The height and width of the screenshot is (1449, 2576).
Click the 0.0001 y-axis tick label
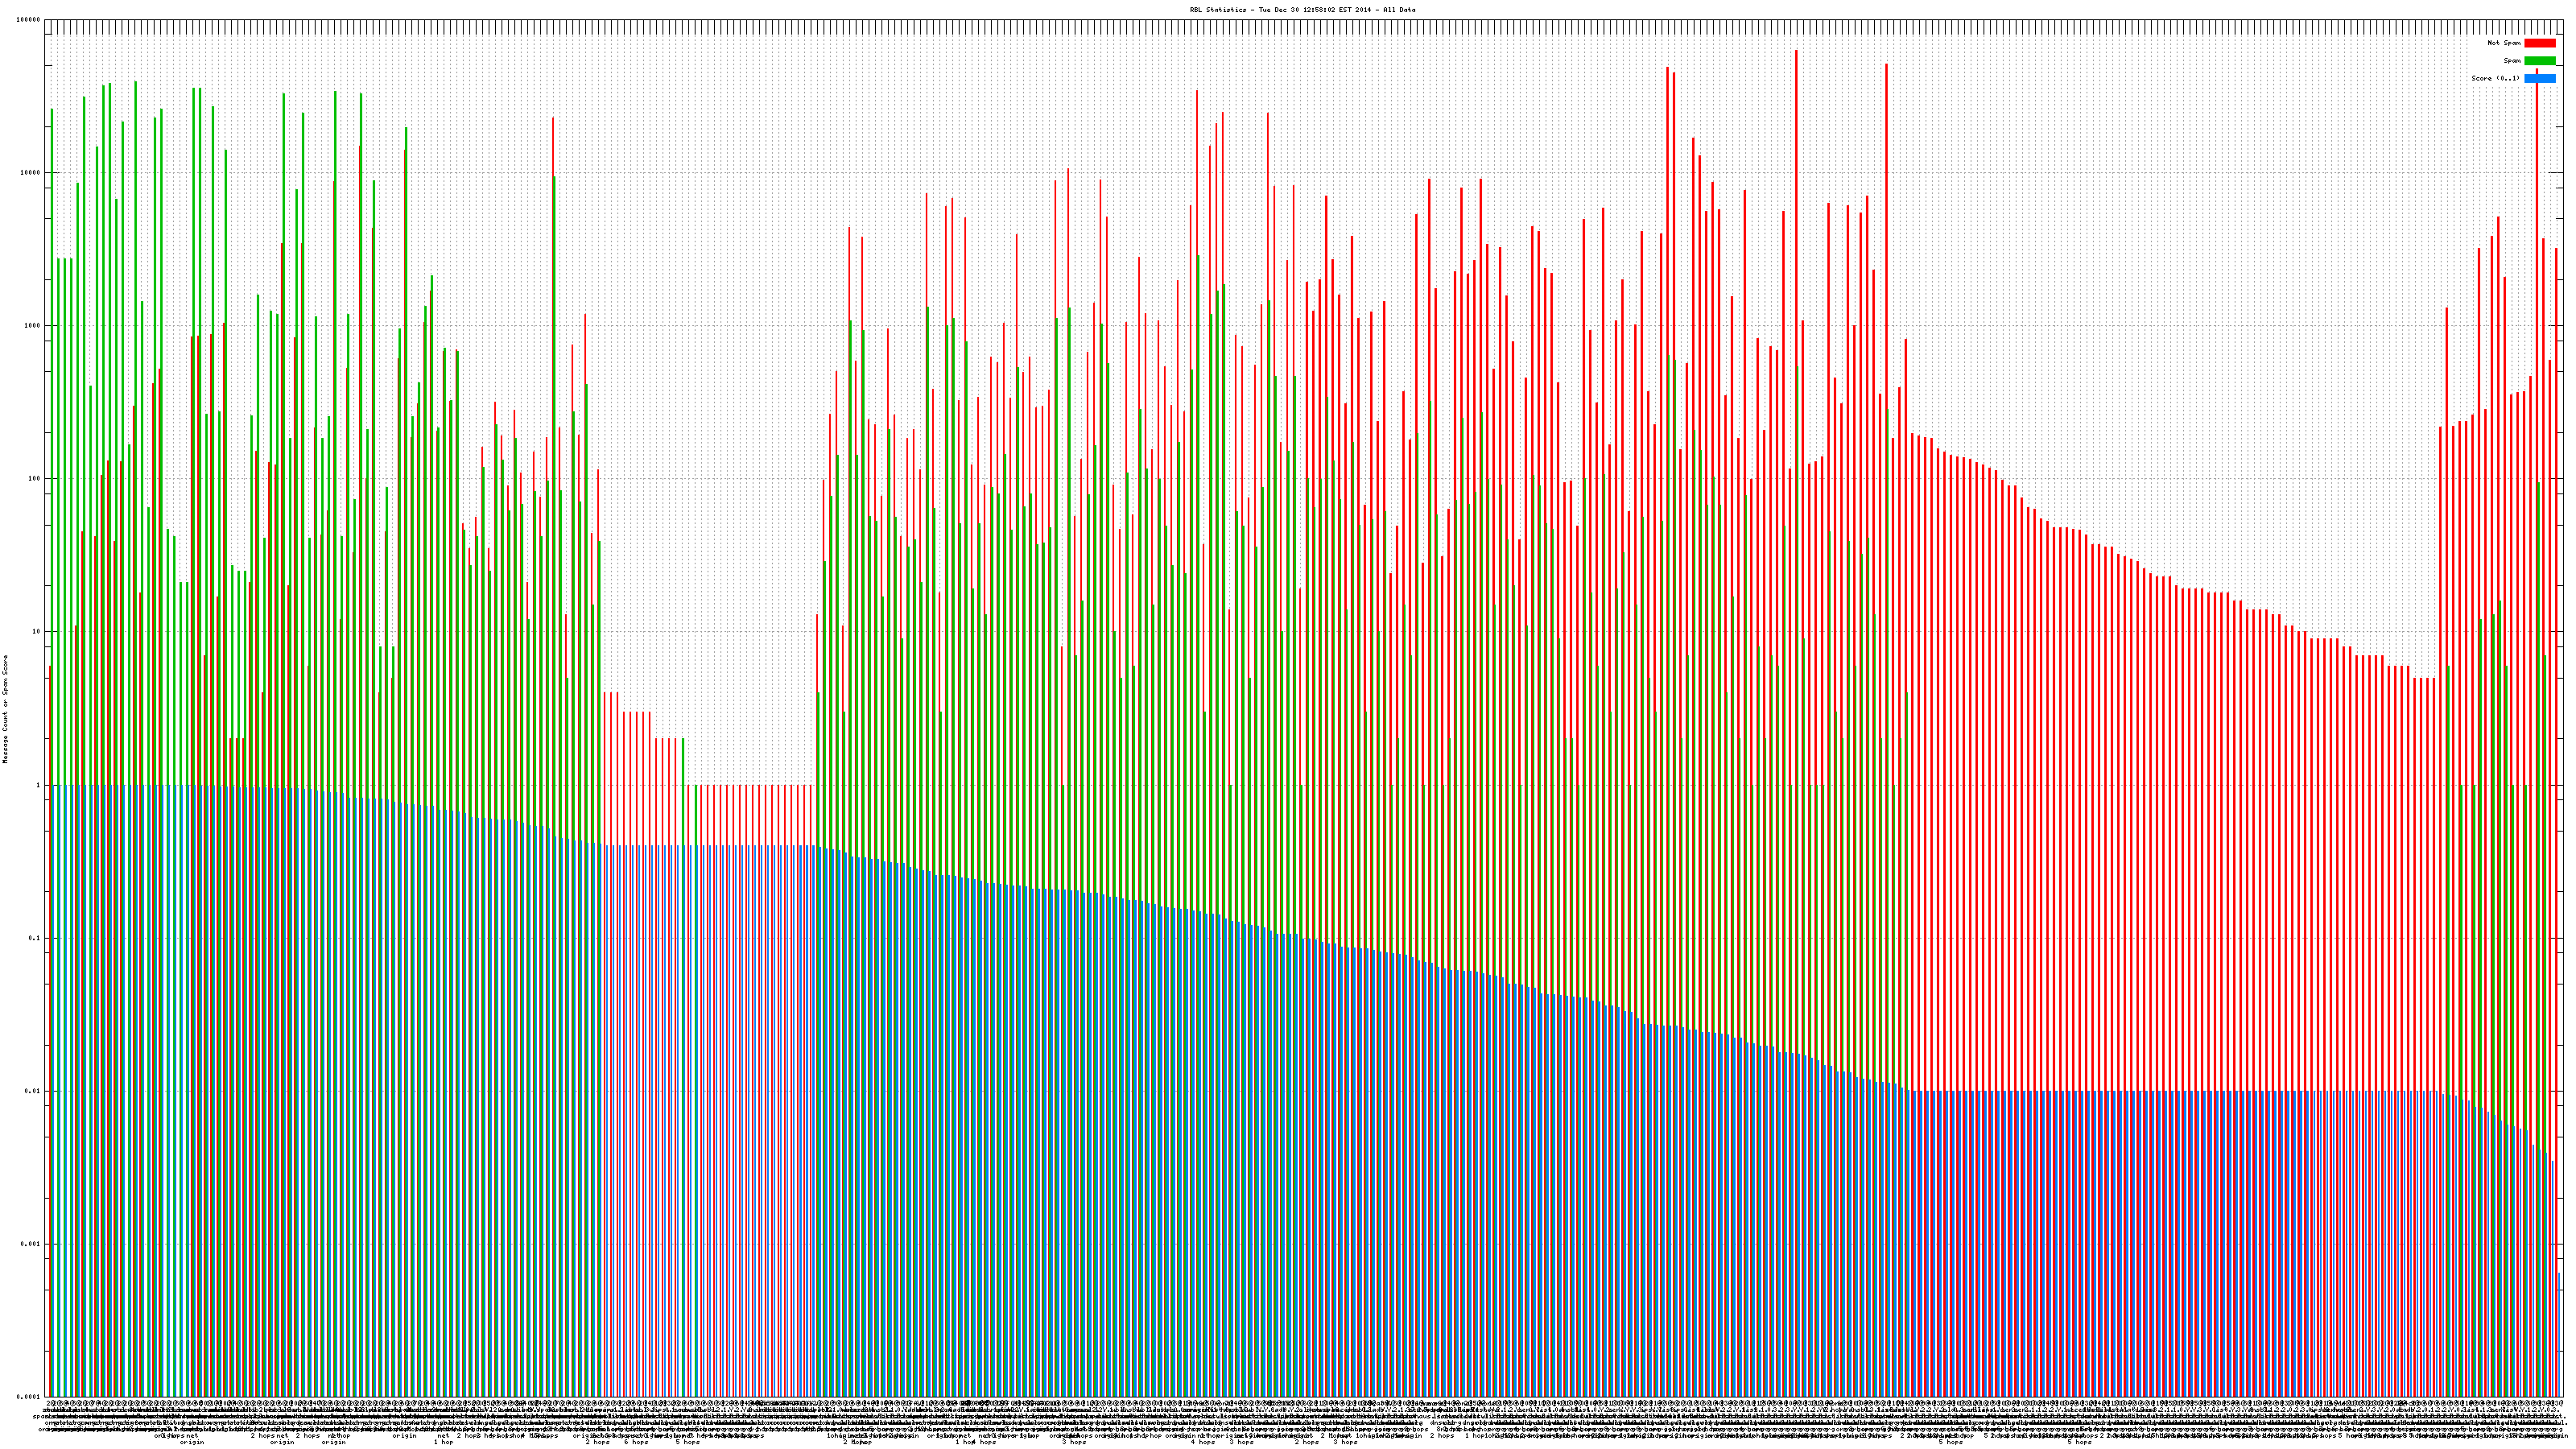28,1397
